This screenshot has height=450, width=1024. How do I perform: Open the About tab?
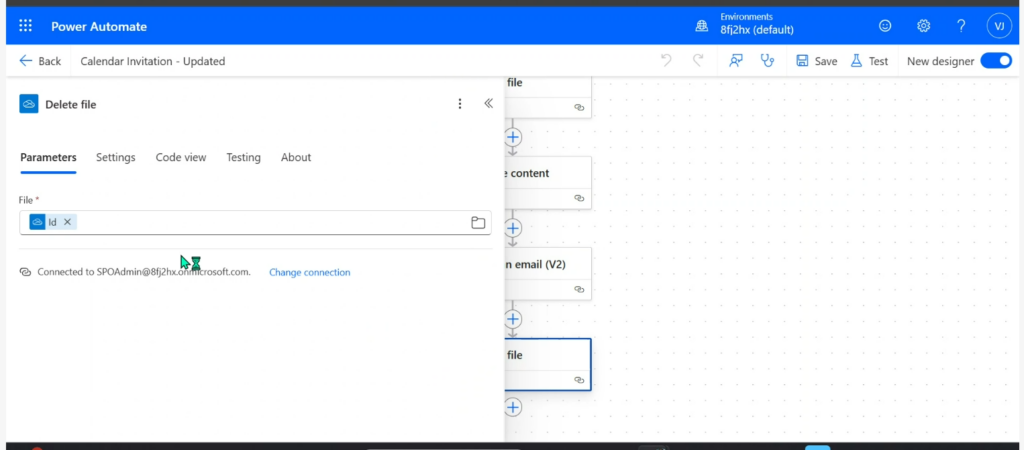[x=296, y=157]
